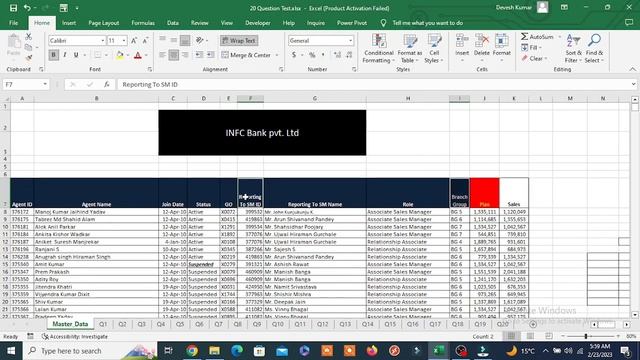The height and width of the screenshot is (360, 640).
Task: Click the Cut scissors icon
Action: click(x=28, y=37)
